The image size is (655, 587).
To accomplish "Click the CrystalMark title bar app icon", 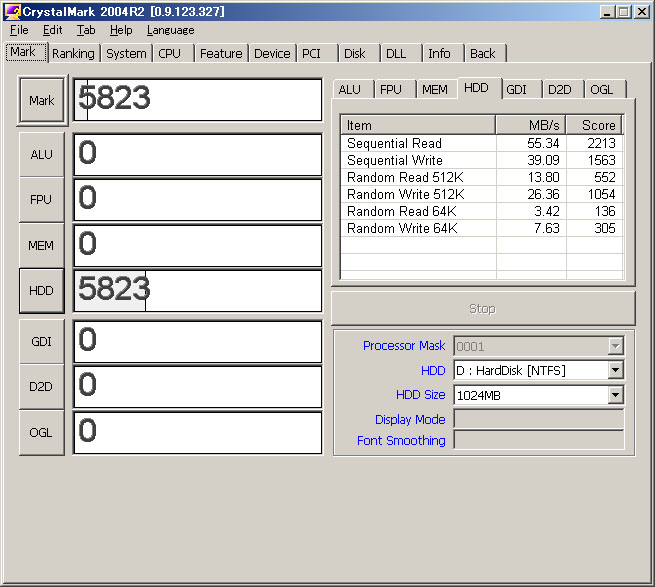I will [12, 12].
